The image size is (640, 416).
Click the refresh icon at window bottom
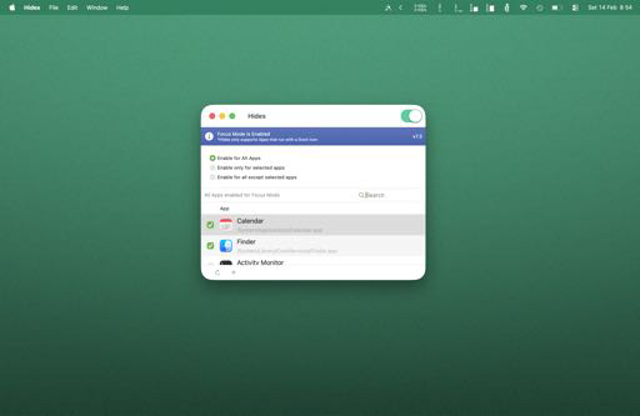click(x=217, y=272)
